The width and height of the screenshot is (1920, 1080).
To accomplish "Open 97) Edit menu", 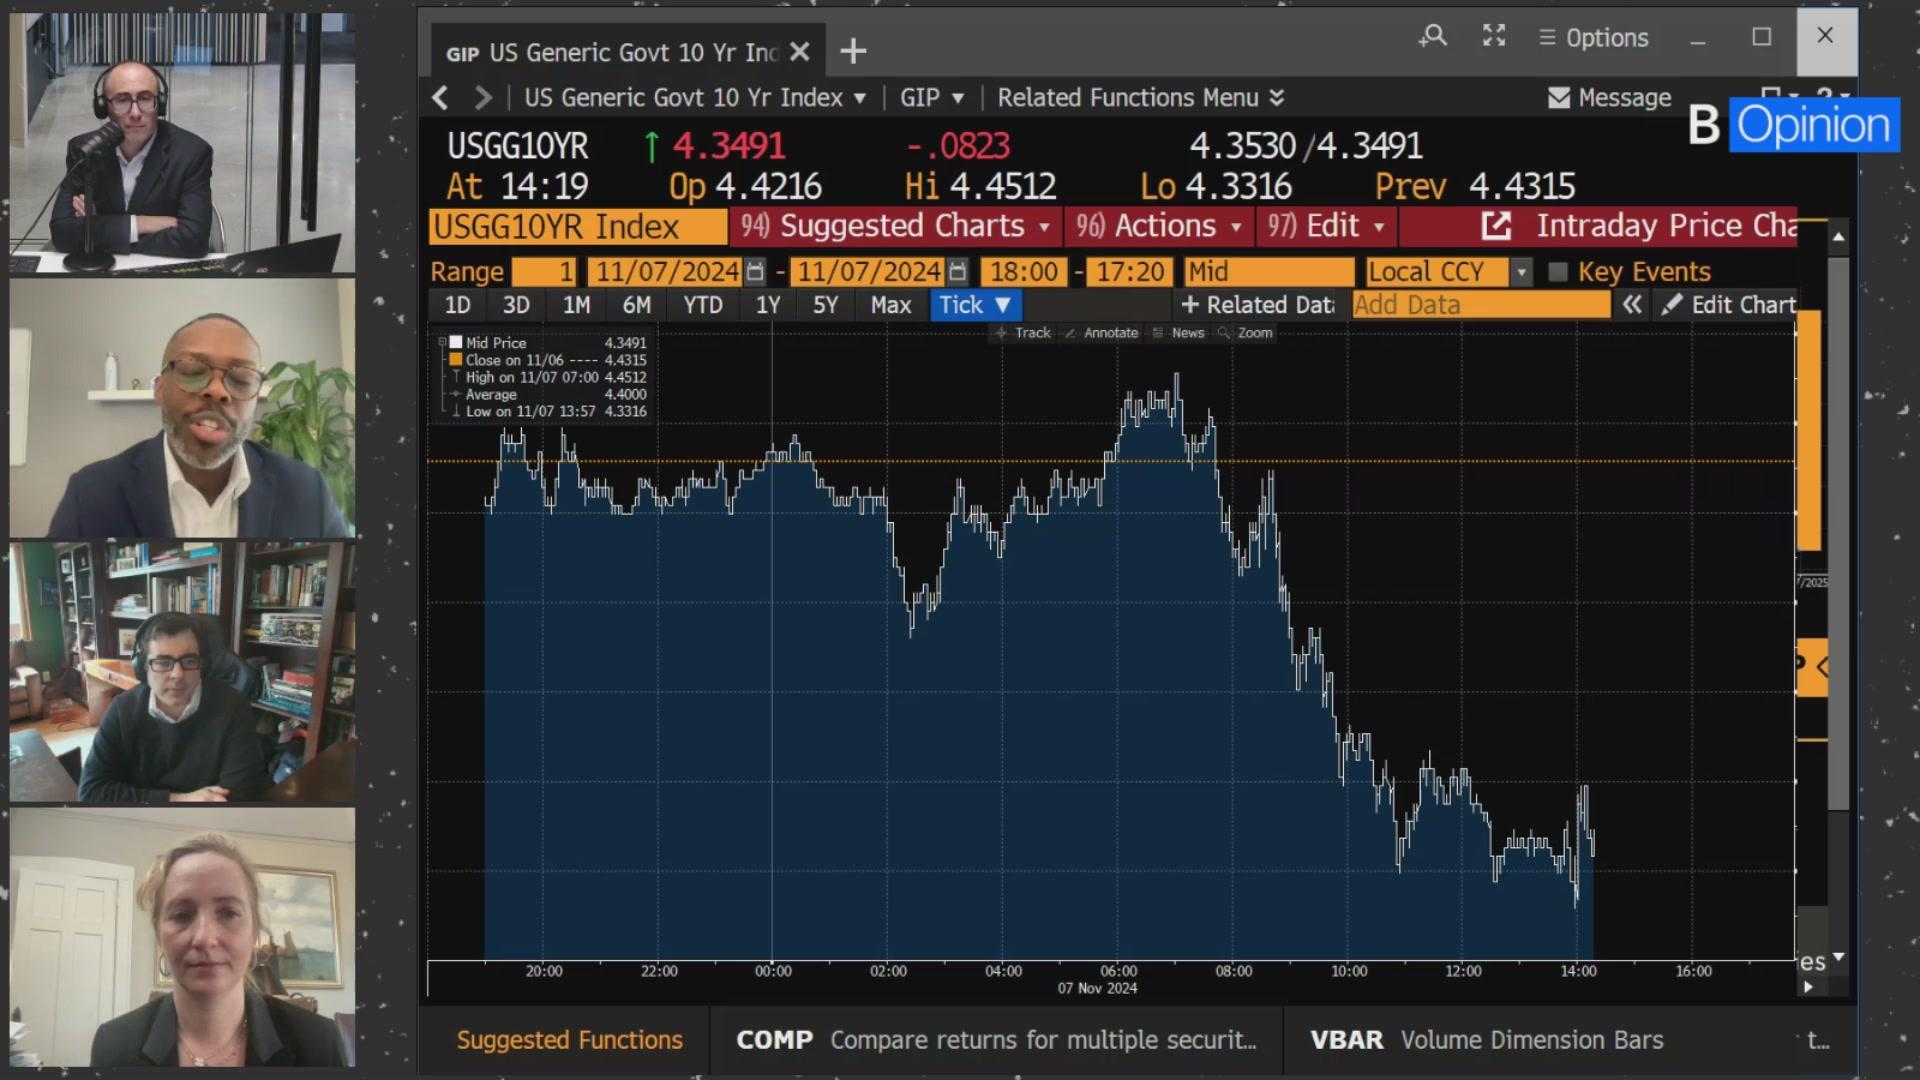I will pyautogui.click(x=1326, y=227).
